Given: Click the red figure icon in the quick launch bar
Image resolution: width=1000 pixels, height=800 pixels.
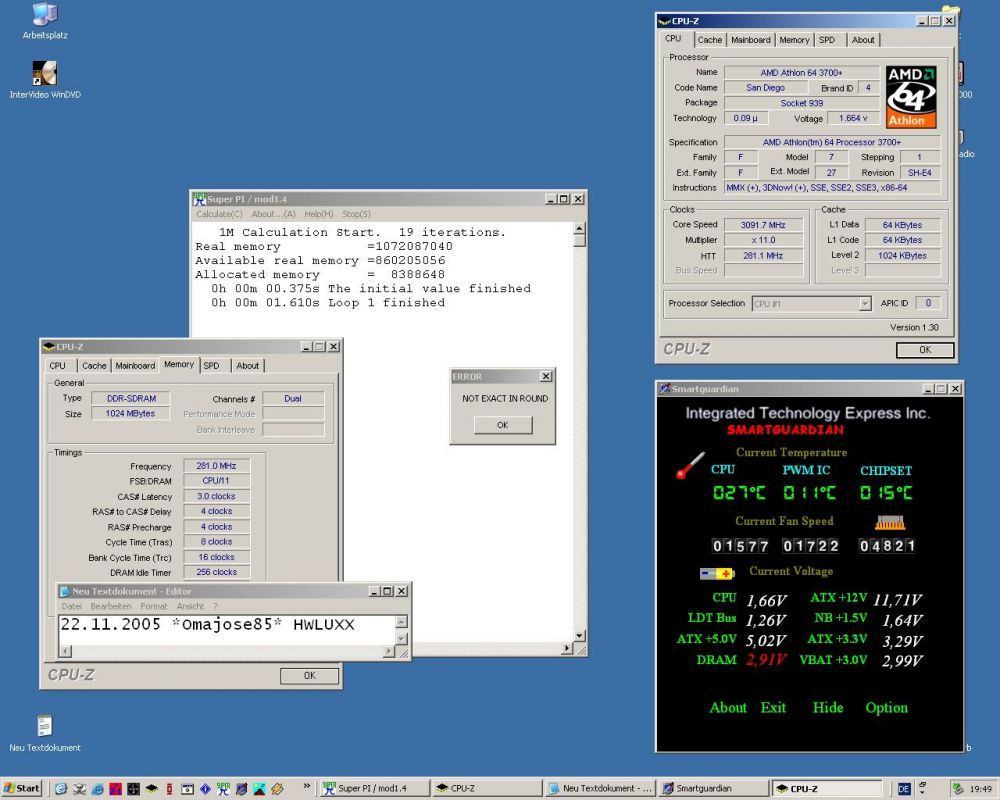Looking at the screenshot, I should [169, 789].
